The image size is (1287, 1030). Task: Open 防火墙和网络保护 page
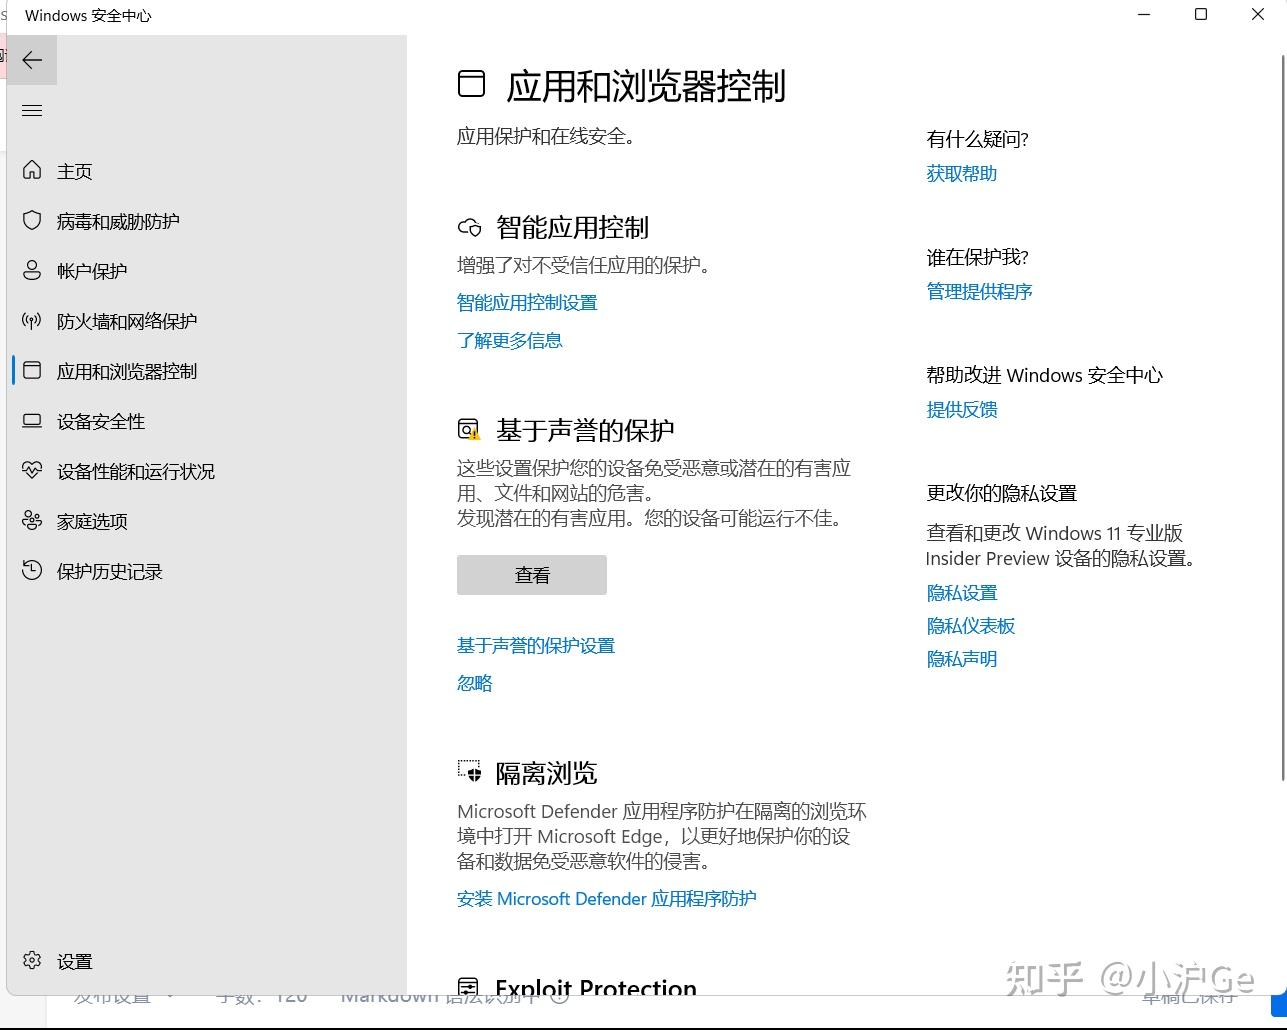pos(127,321)
